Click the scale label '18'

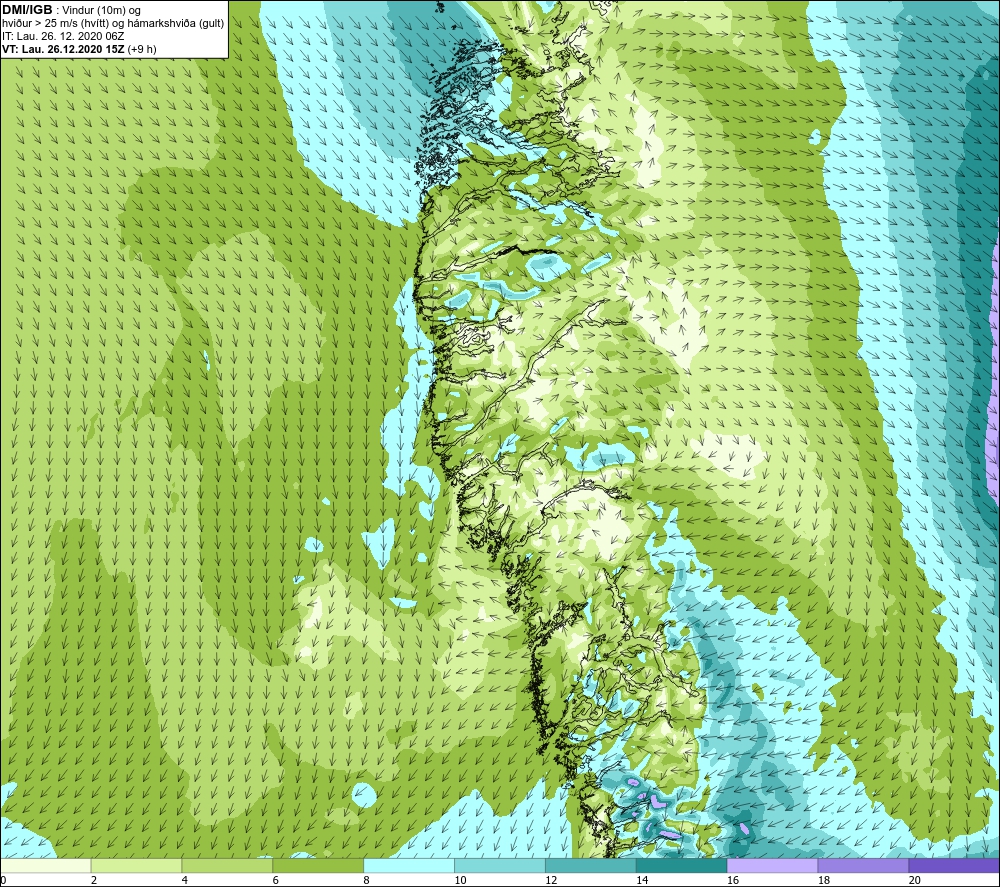(x=823, y=880)
